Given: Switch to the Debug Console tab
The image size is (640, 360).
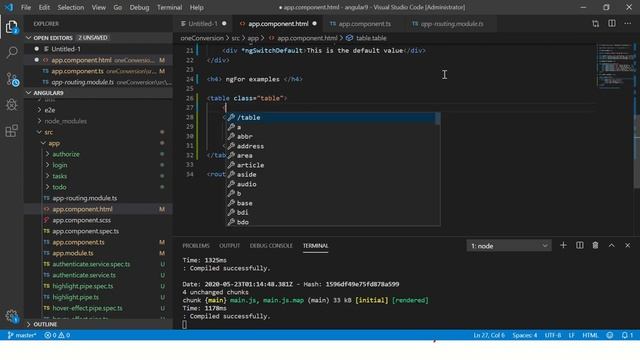Looking at the screenshot, I should (x=271, y=246).
